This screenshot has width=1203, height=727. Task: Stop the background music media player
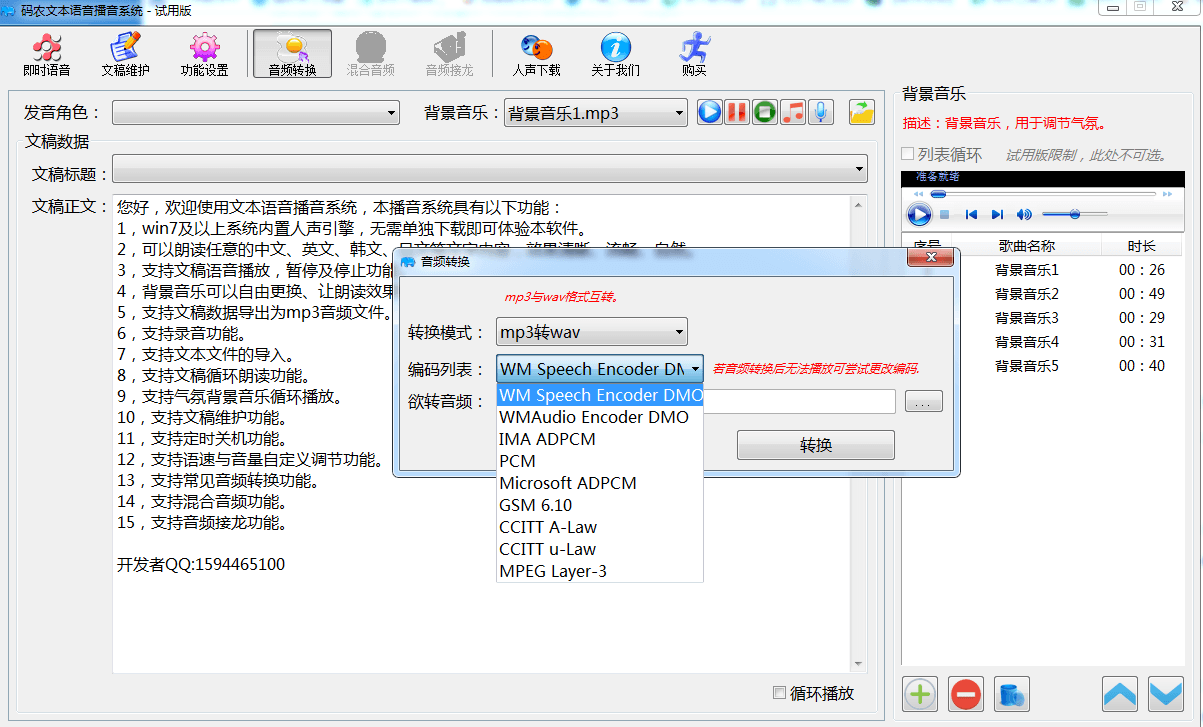(x=945, y=214)
